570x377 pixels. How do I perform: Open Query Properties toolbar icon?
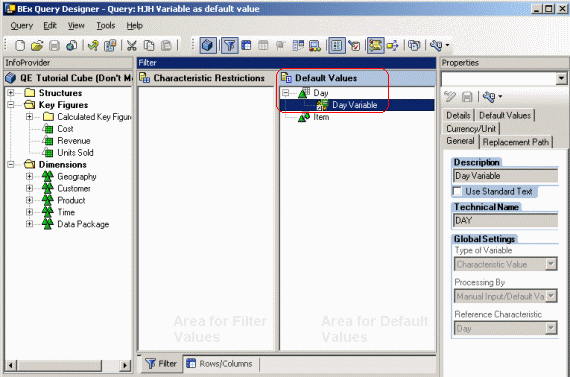(x=110, y=45)
